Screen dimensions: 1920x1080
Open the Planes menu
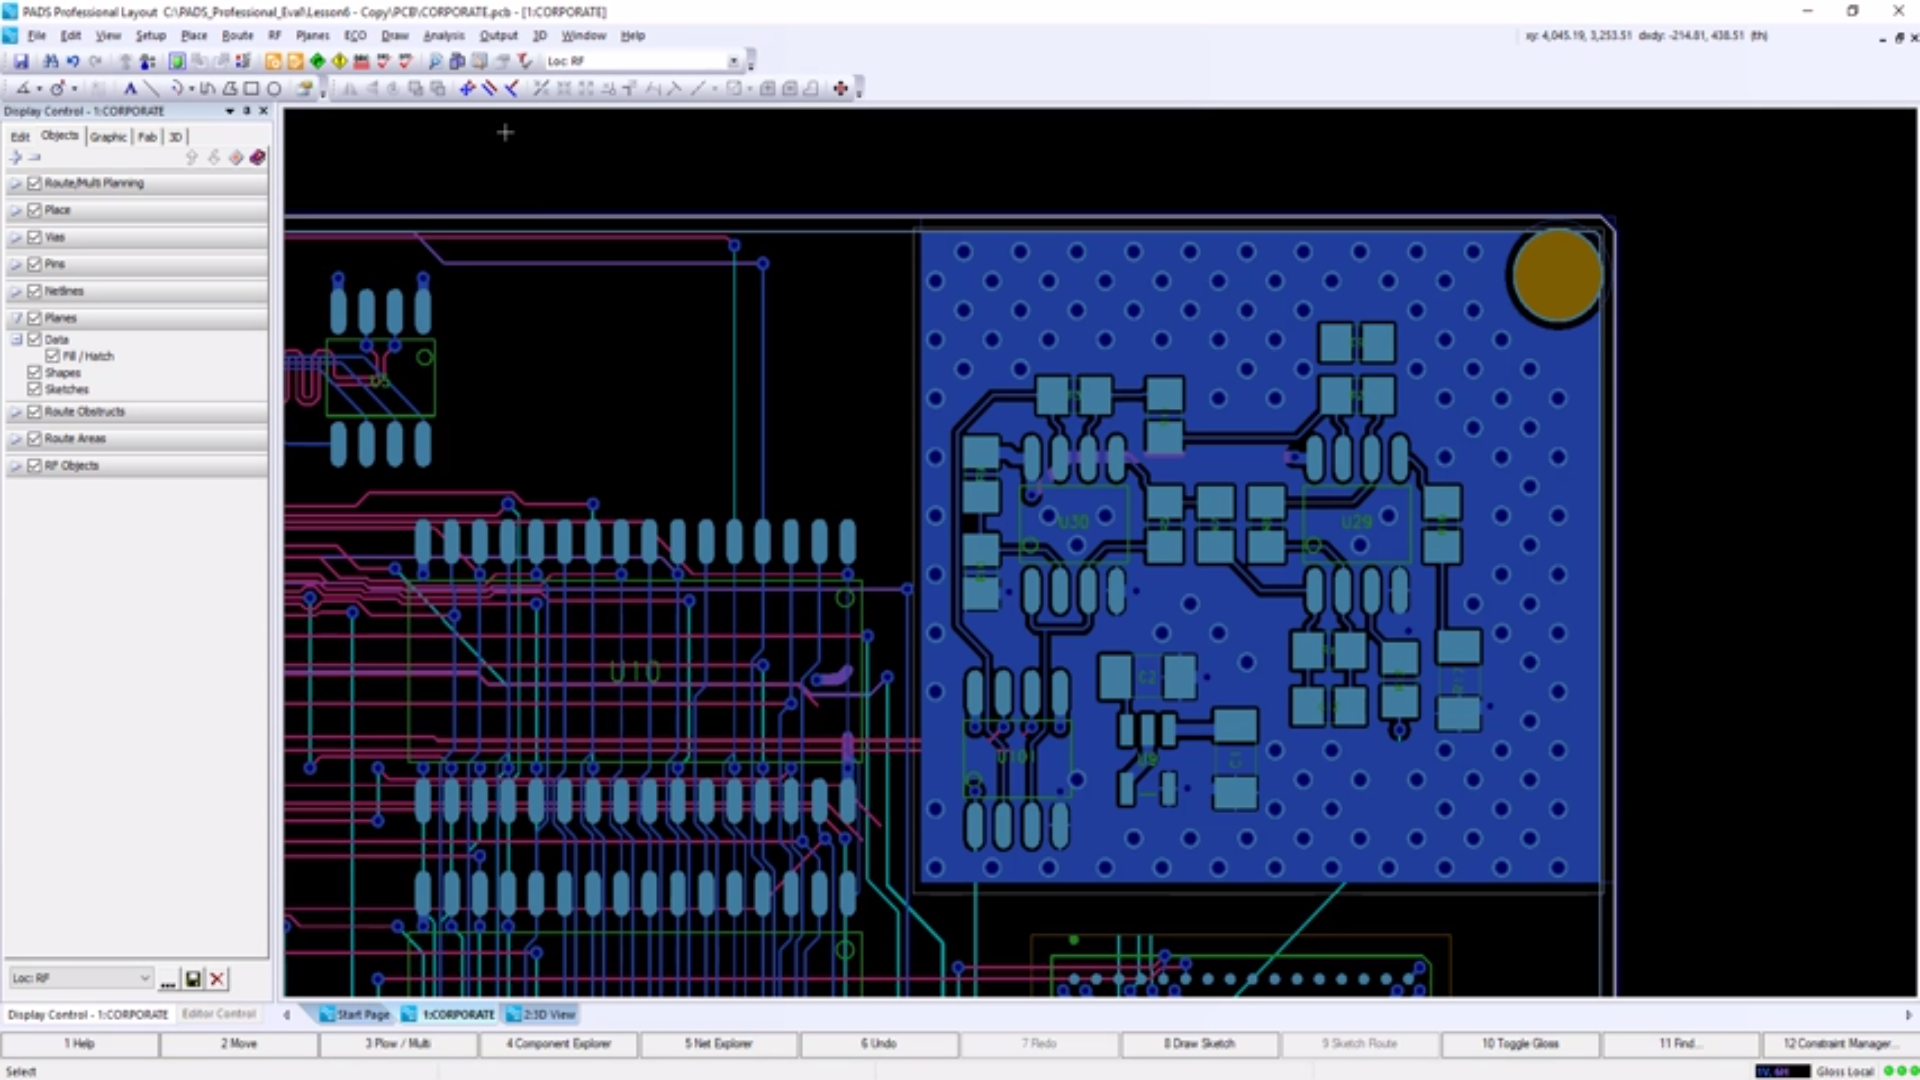tap(312, 35)
